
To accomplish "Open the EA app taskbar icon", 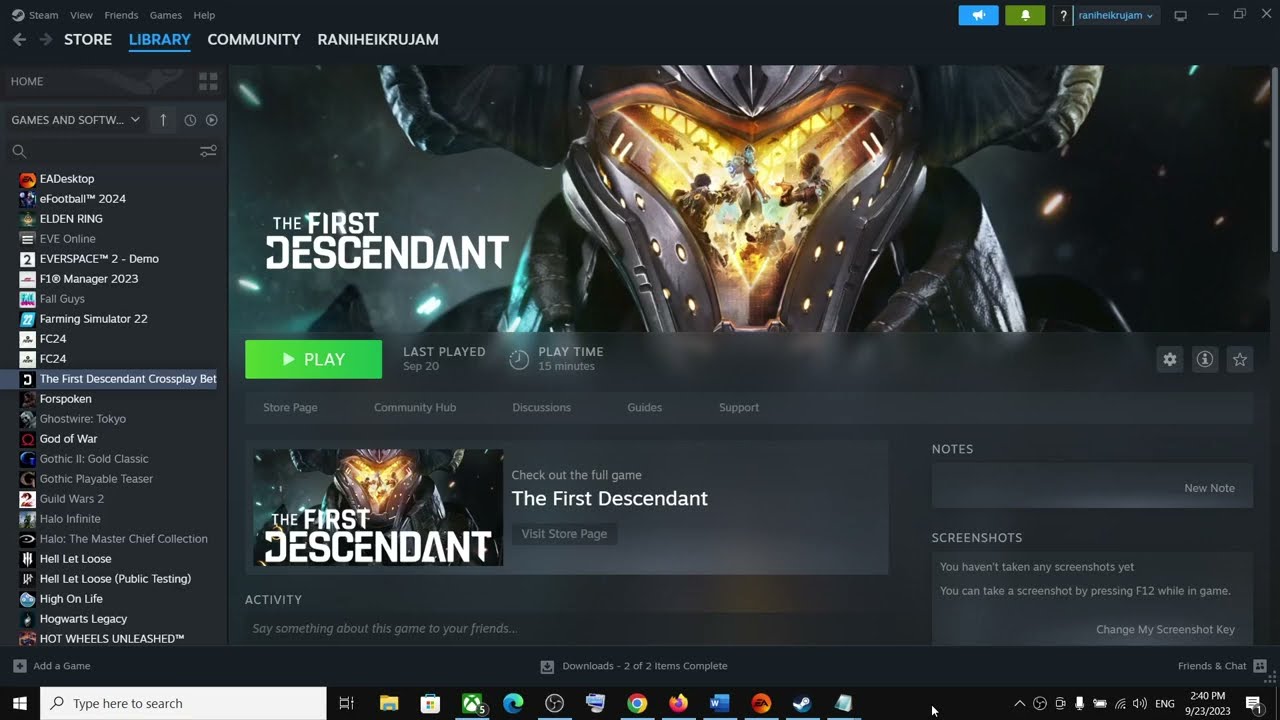I will [x=761, y=703].
